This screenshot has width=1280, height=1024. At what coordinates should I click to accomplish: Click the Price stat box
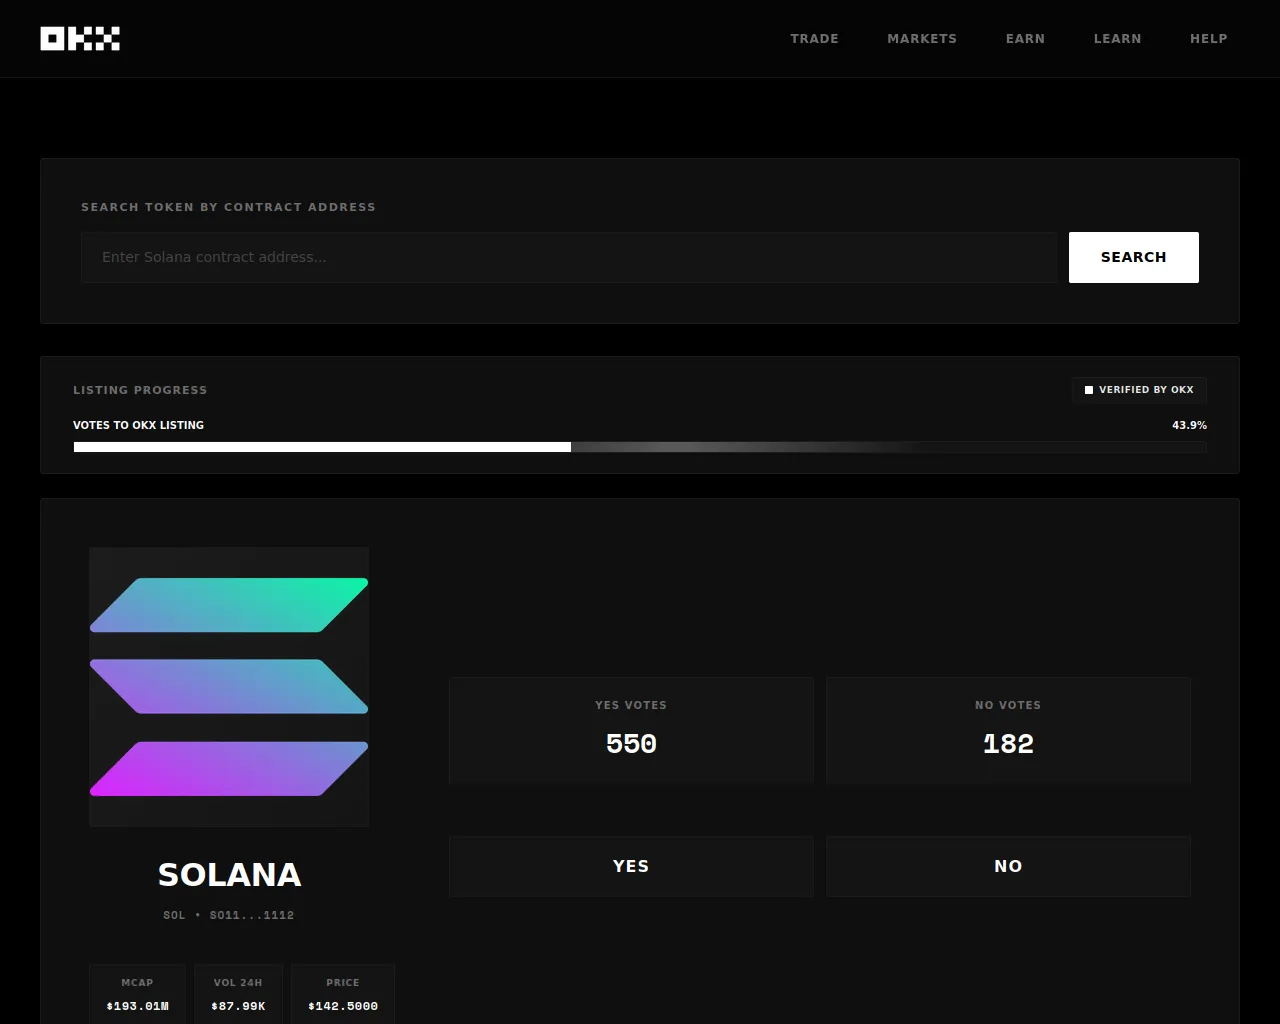343,994
